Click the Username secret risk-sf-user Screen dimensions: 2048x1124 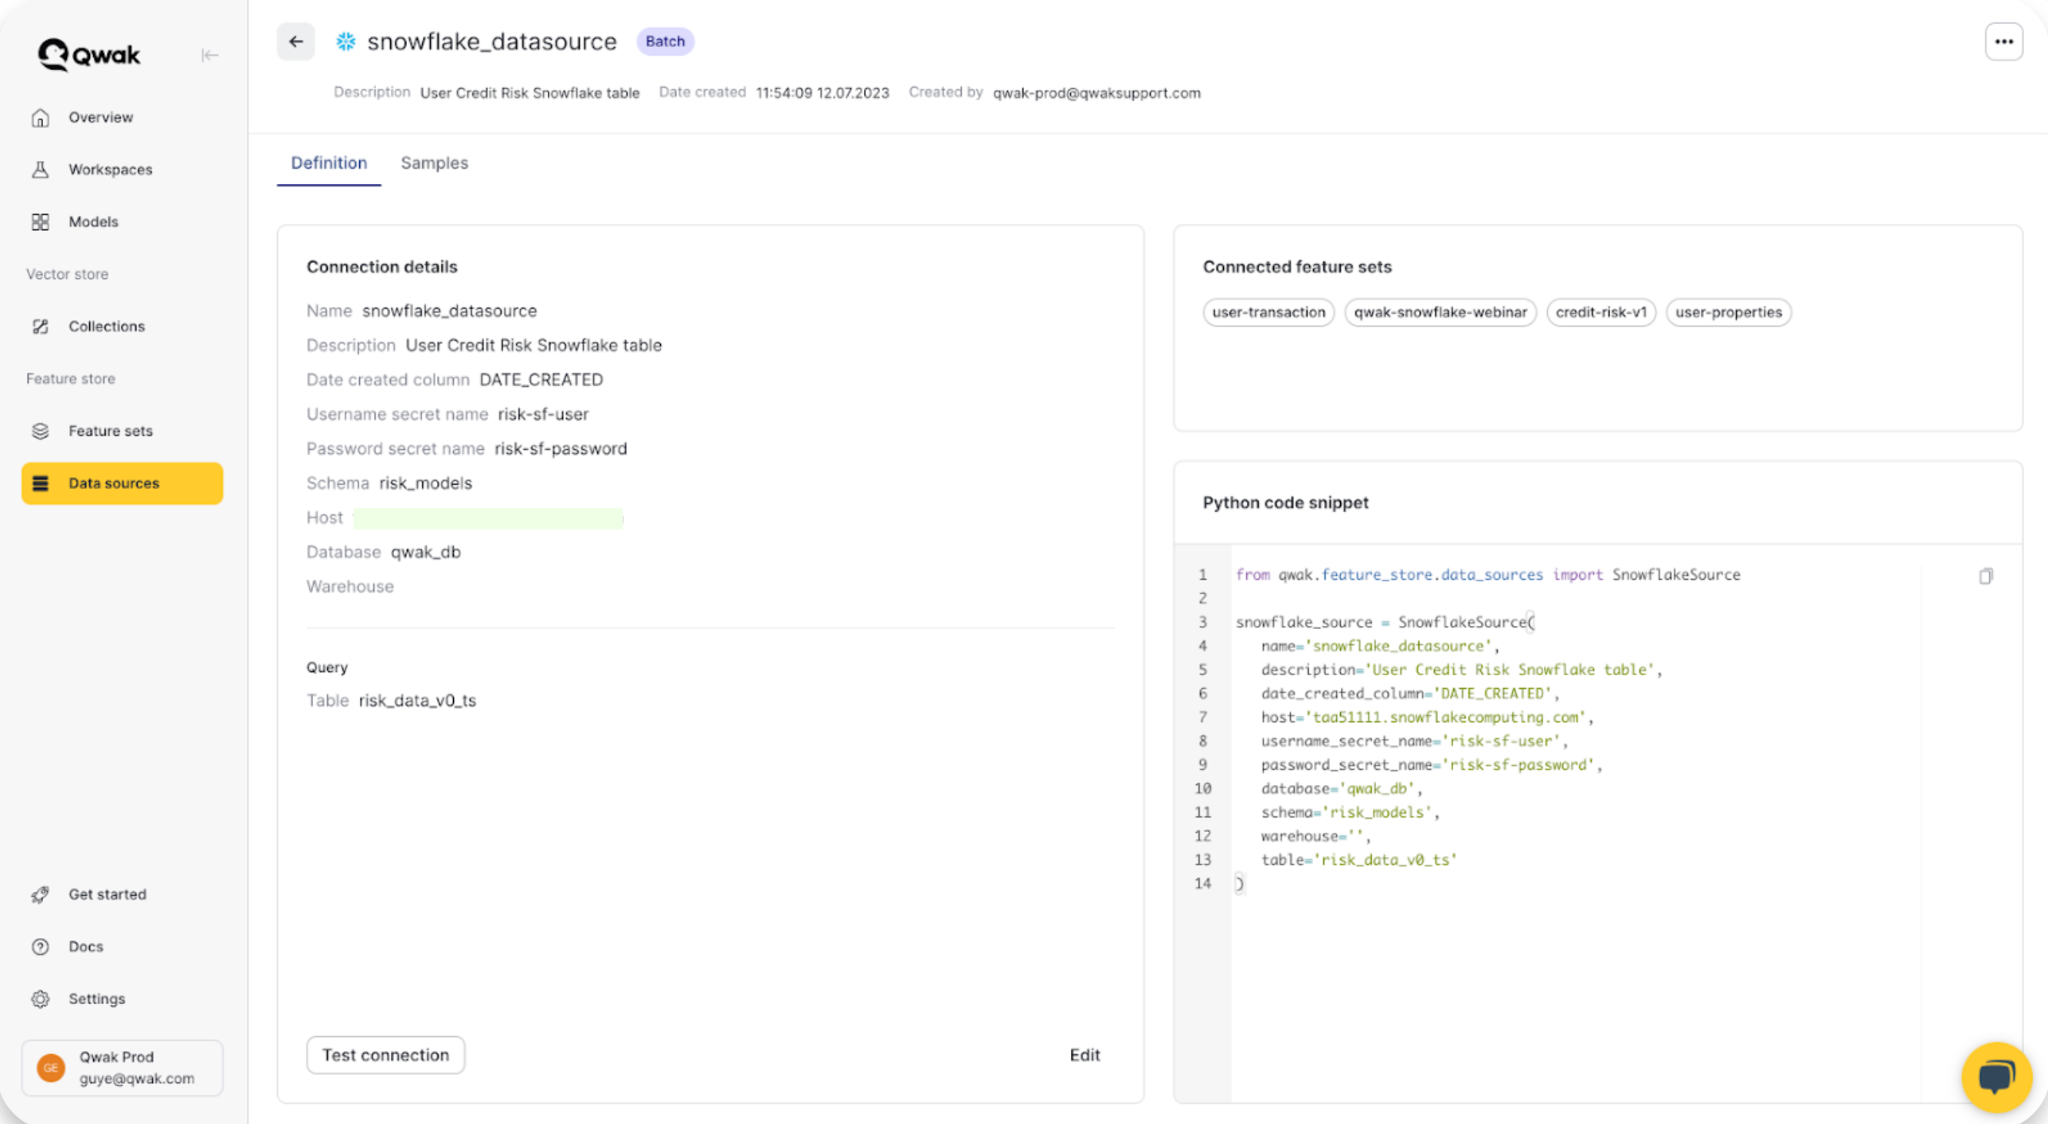point(544,415)
